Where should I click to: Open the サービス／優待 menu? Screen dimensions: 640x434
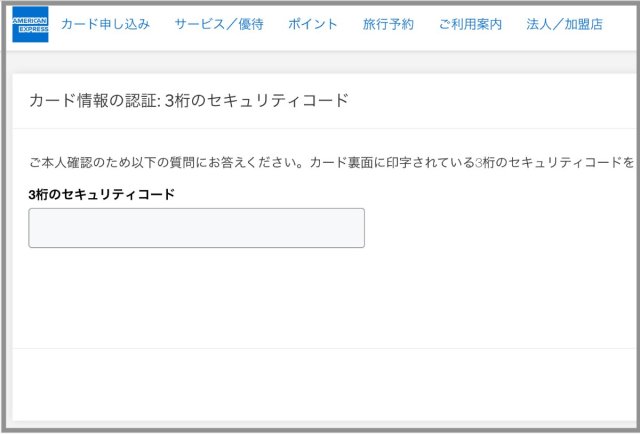tap(218, 24)
